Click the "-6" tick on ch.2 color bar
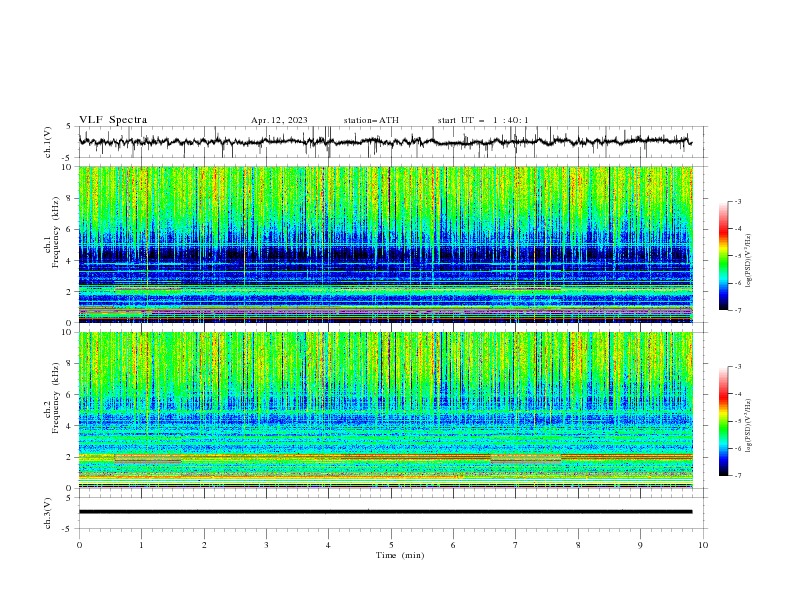The image size is (792, 612). coord(738,448)
